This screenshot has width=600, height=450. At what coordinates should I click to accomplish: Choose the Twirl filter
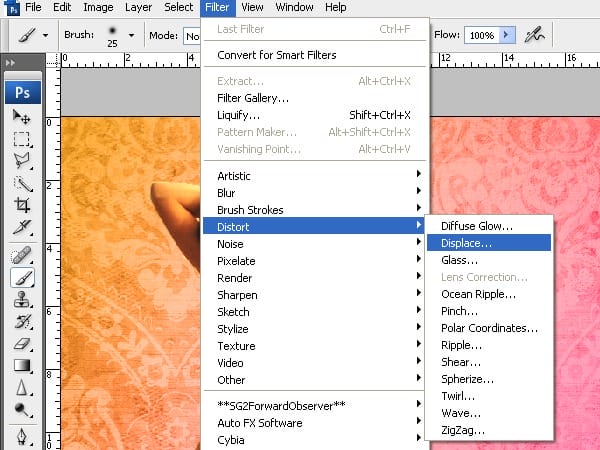pos(489,396)
